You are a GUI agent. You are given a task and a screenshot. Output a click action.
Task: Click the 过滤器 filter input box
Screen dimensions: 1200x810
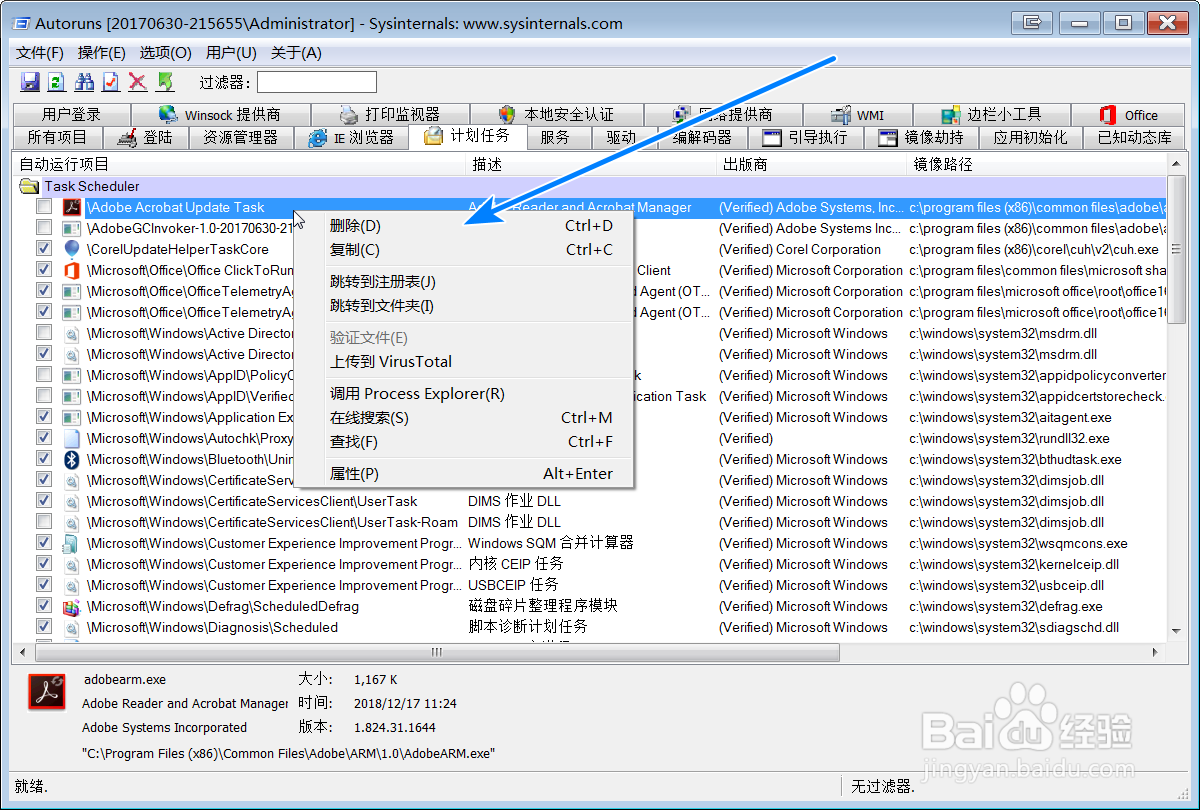coord(317,82)
